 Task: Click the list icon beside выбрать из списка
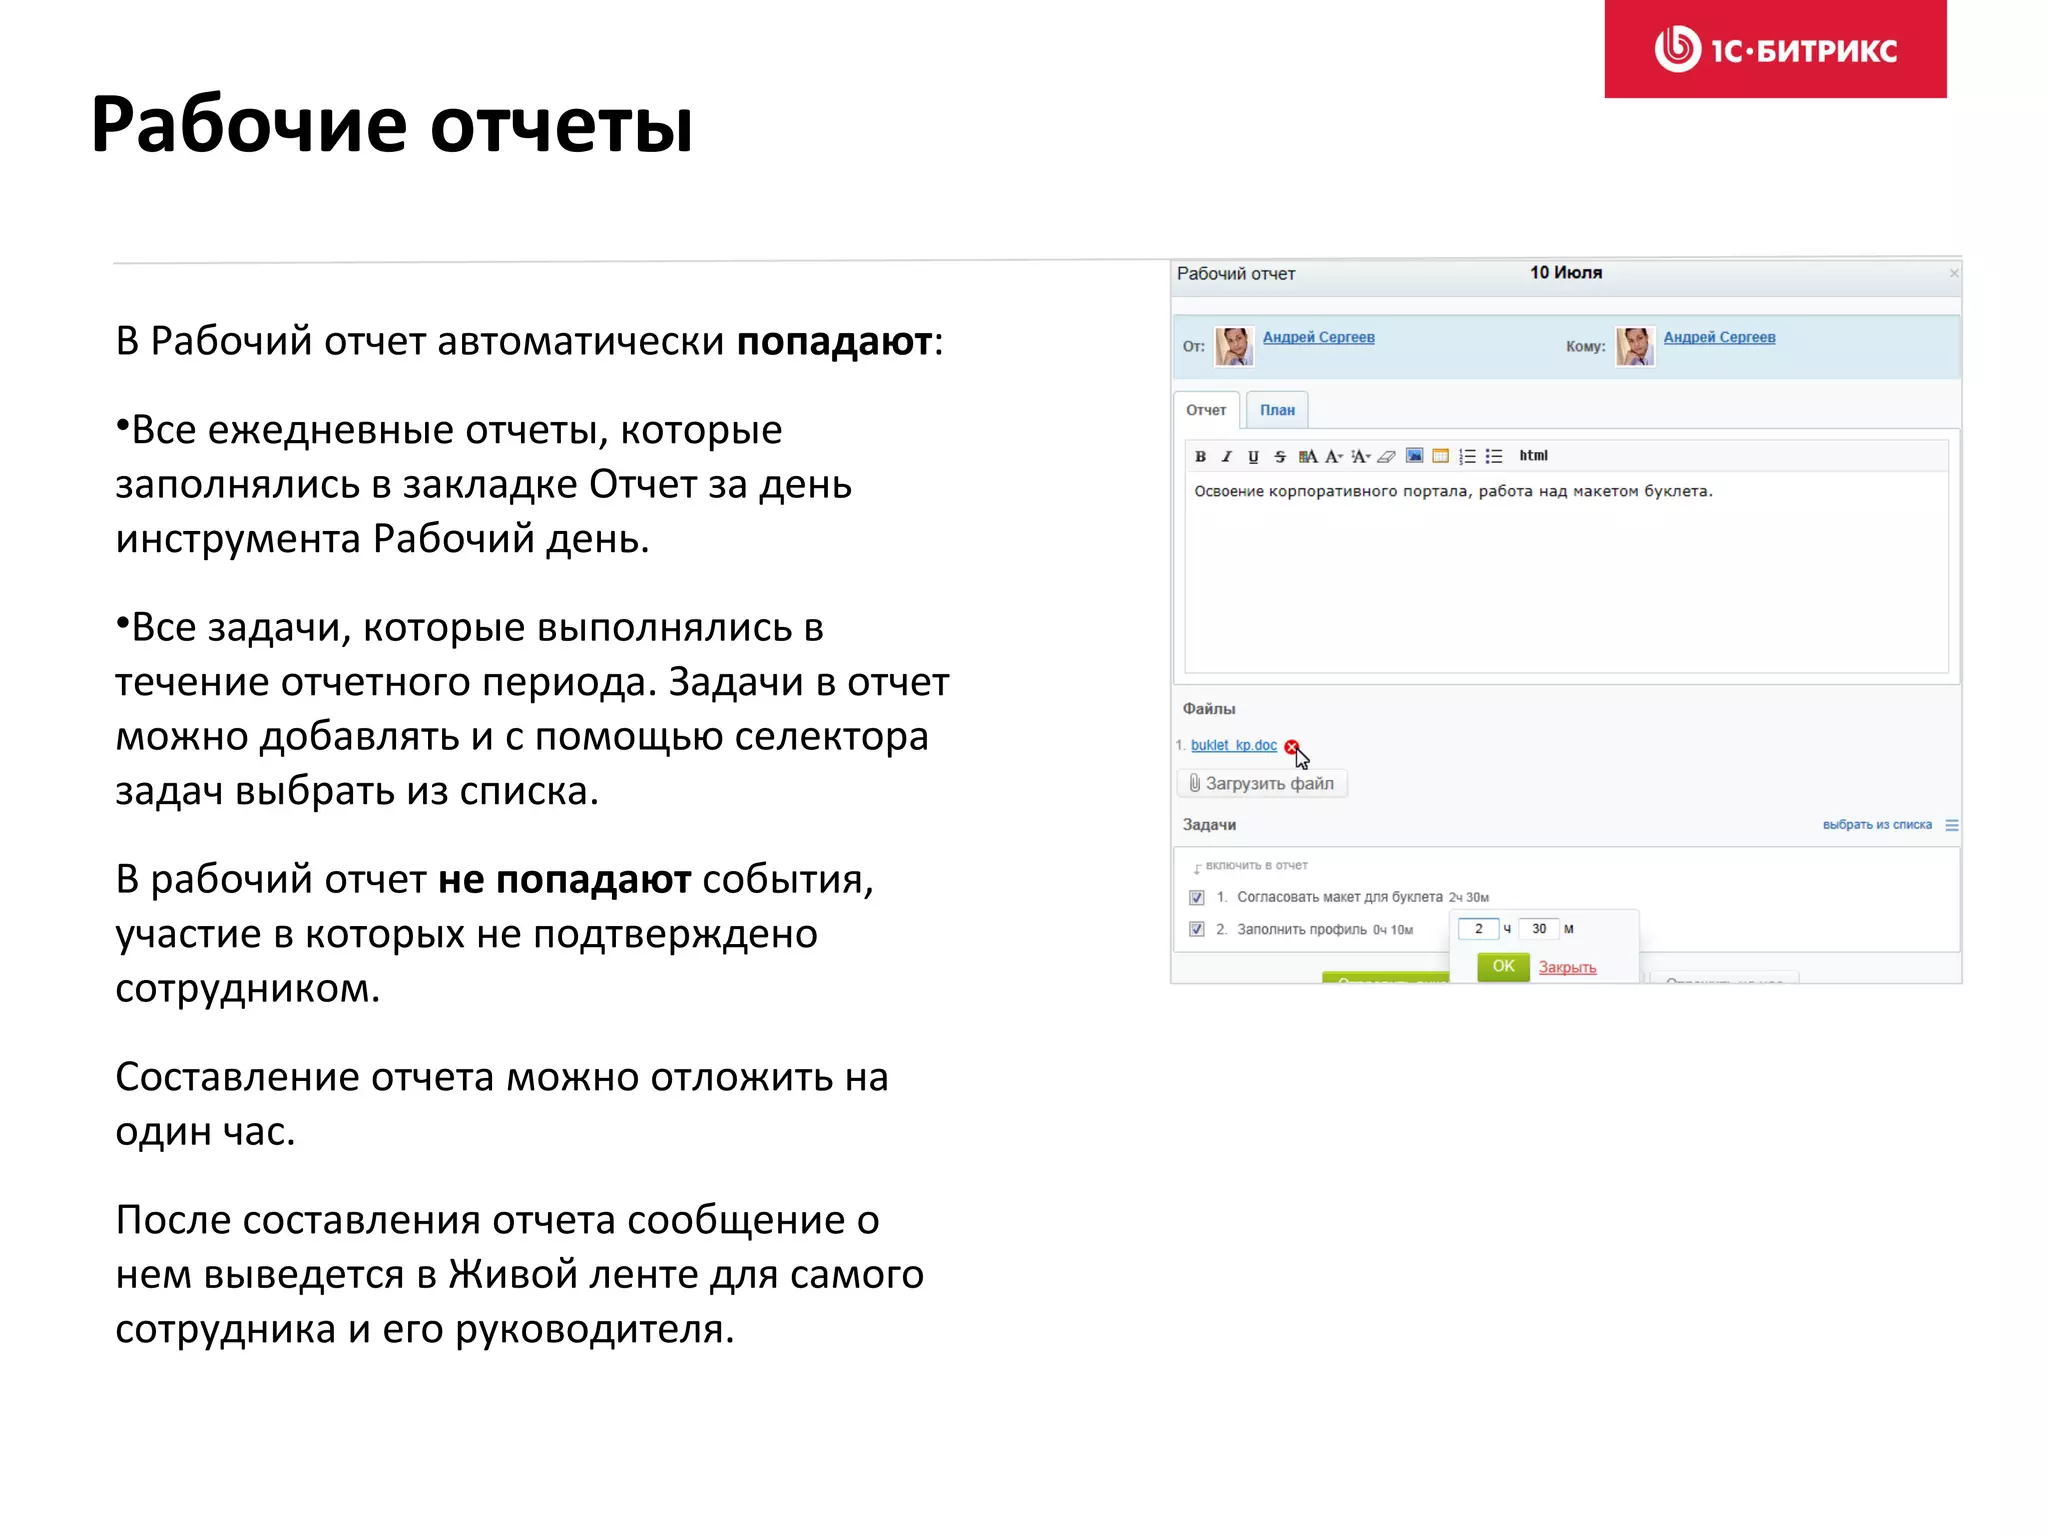click(x=1951, y=825)
